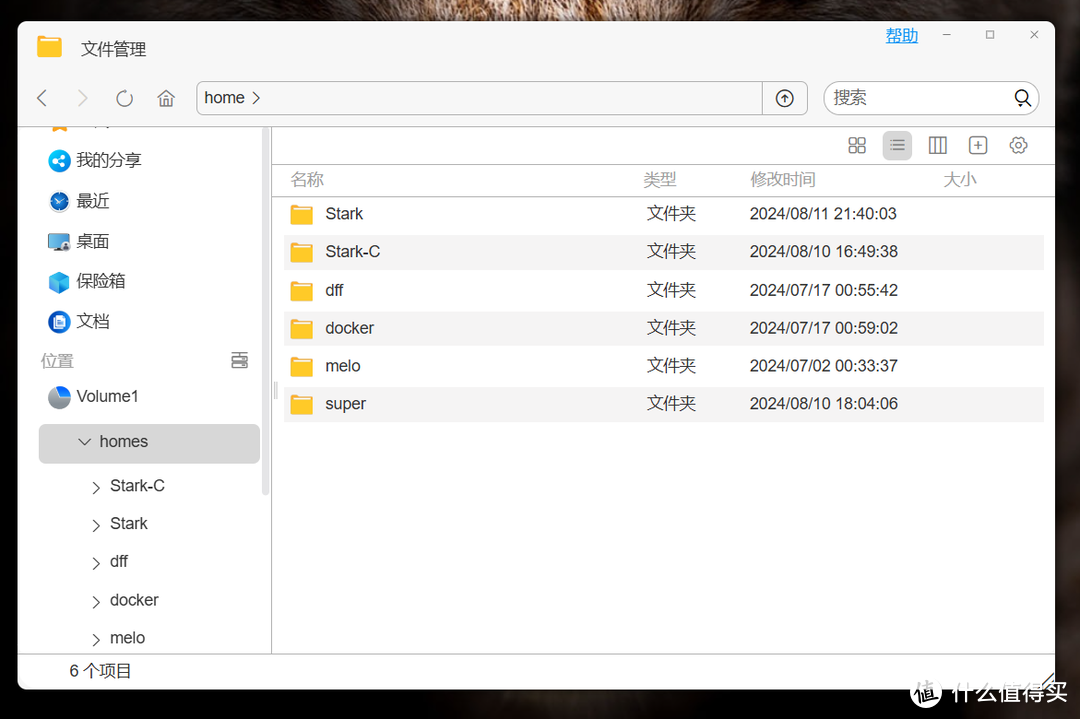Viewport: 1080px width, 719px height.
Task: Click the storage icon beside 位置 header
Action: click(239, 360)
